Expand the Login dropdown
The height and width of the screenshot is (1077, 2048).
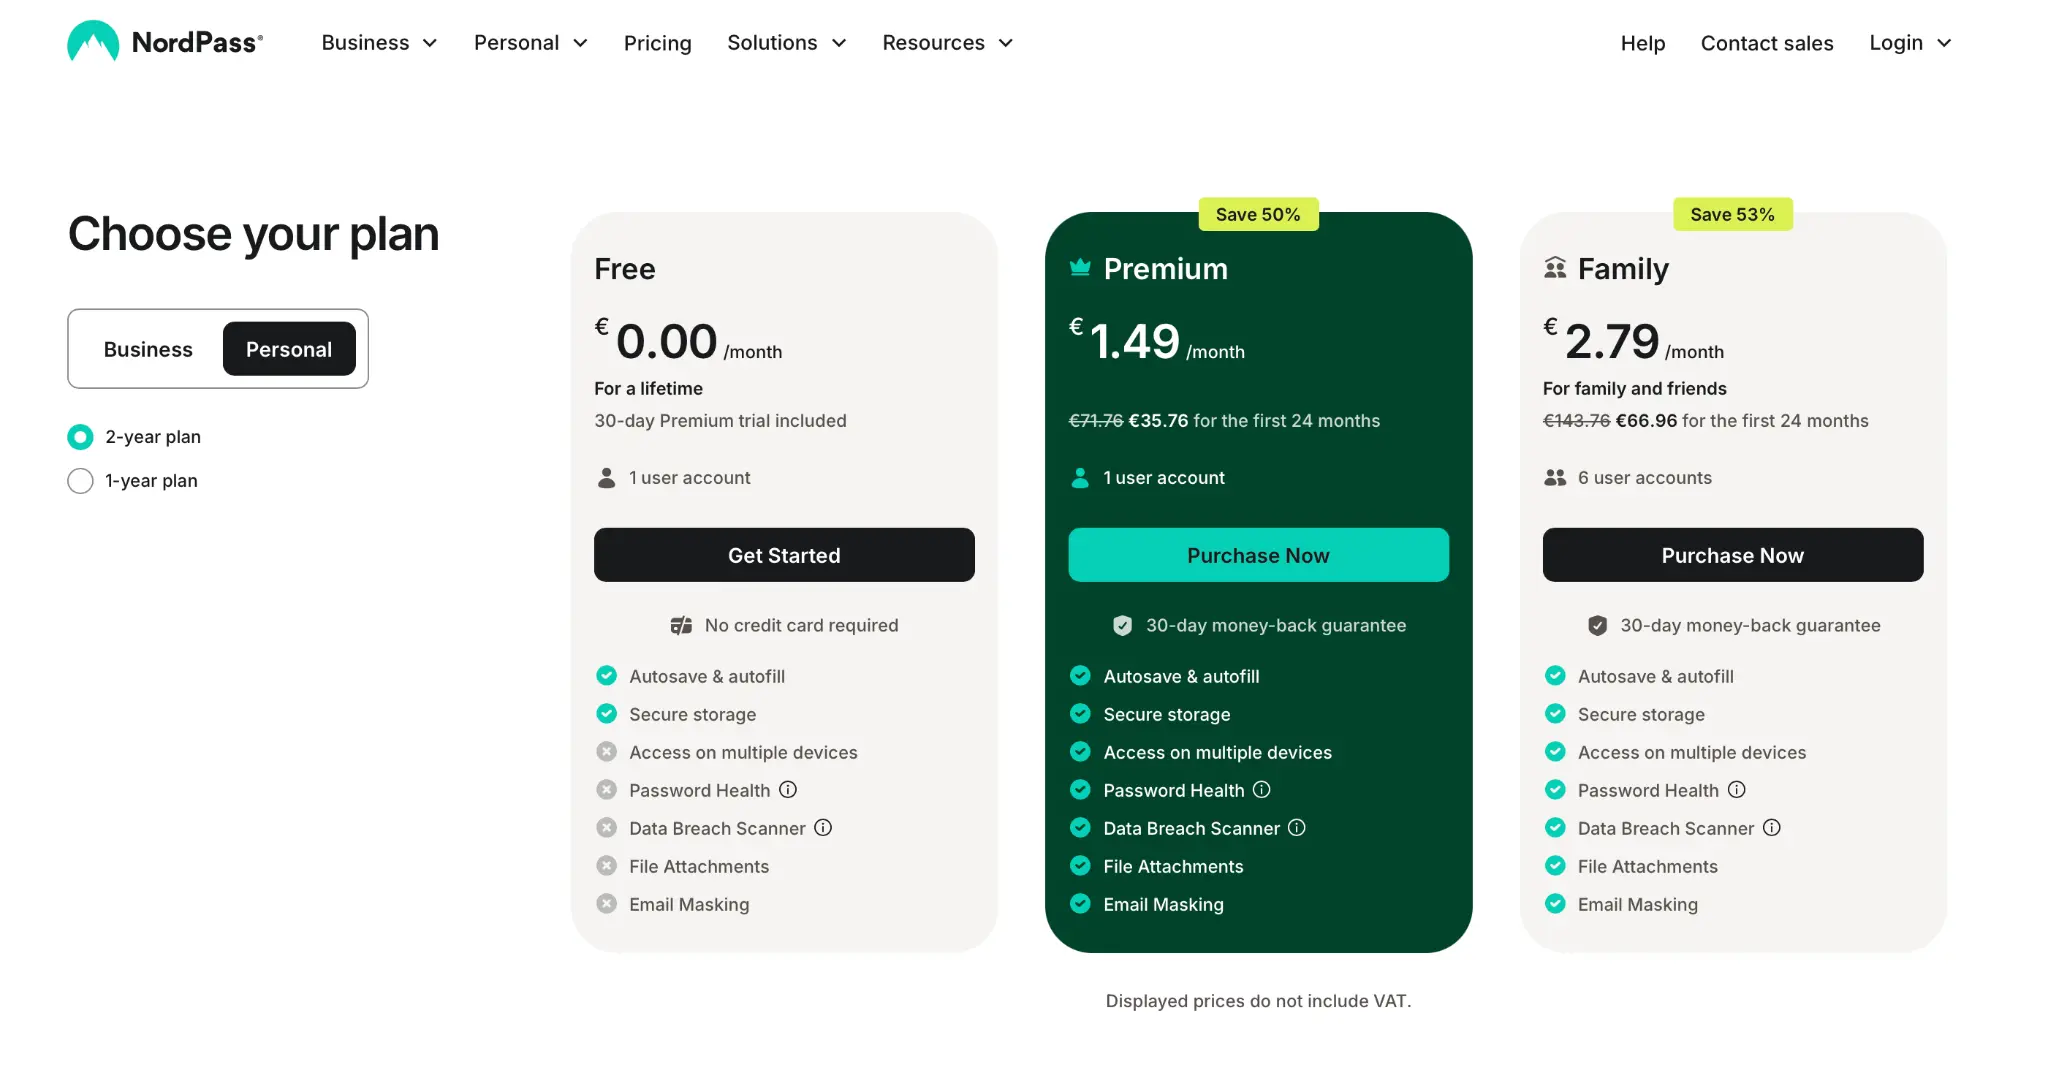click(1910, 43)
